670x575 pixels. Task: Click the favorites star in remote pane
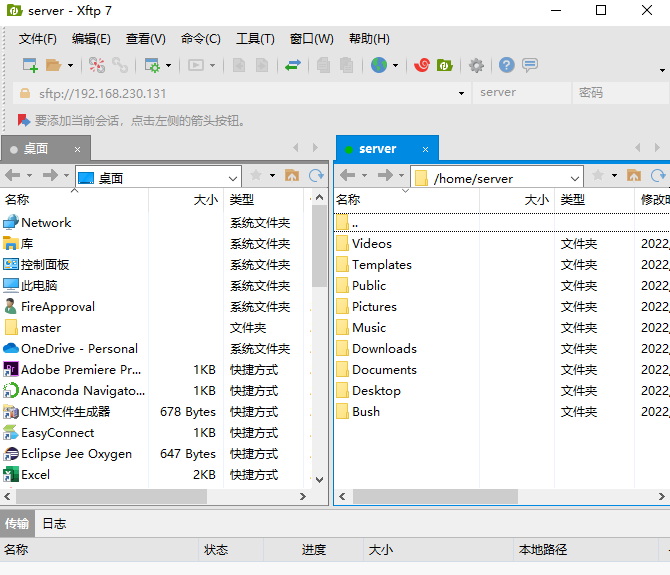click(x=598, y=175)
